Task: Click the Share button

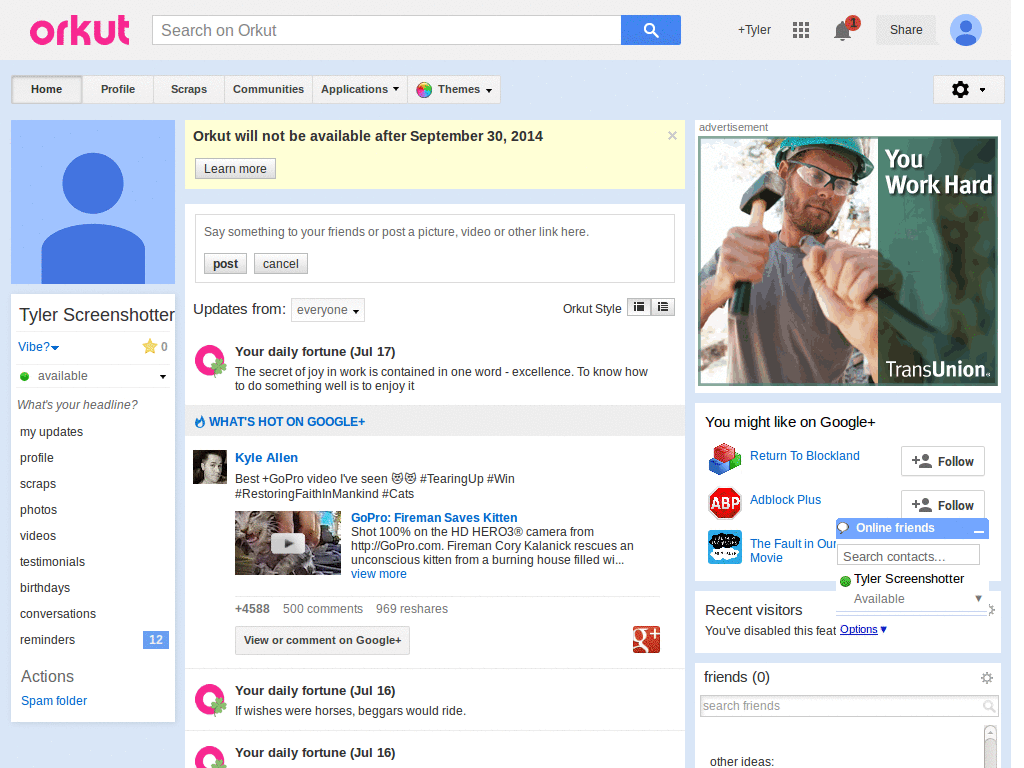Action: (x=906, y=30)
